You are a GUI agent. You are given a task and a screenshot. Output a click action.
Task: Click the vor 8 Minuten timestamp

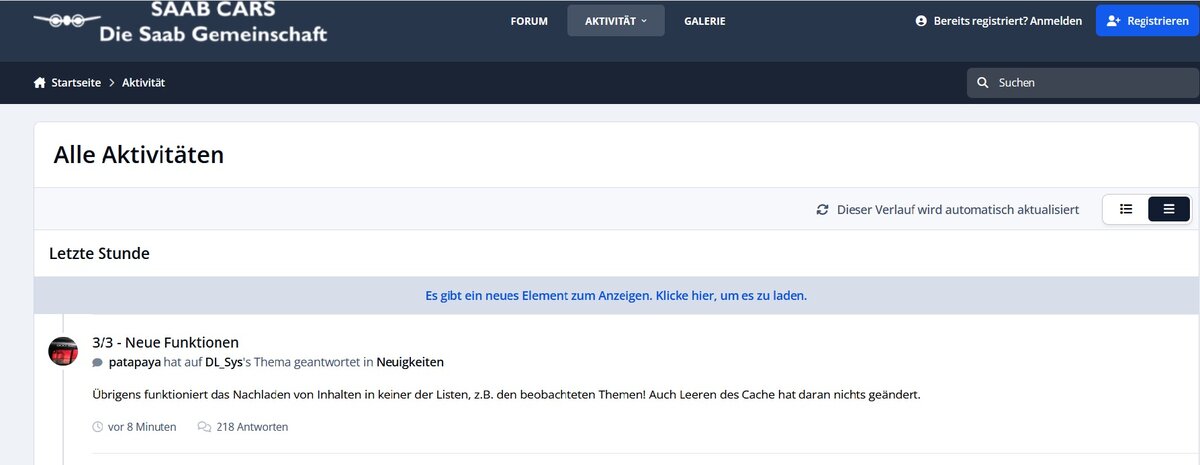(x=142, y=427)
